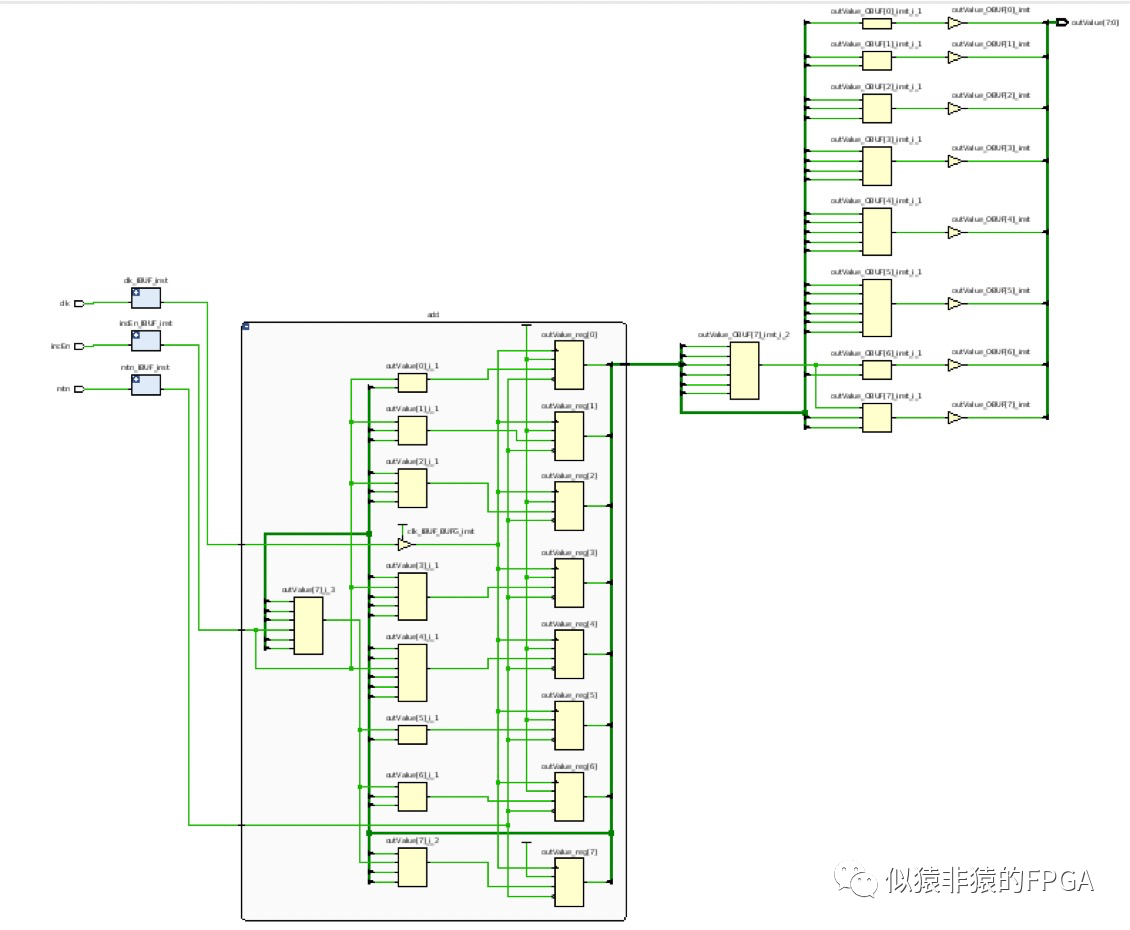This screenshot has width=1130, height=930.
Task: Select the outValue_OBUF[7]_inst_i_2 LUT cell
Action: click(745, 370)
